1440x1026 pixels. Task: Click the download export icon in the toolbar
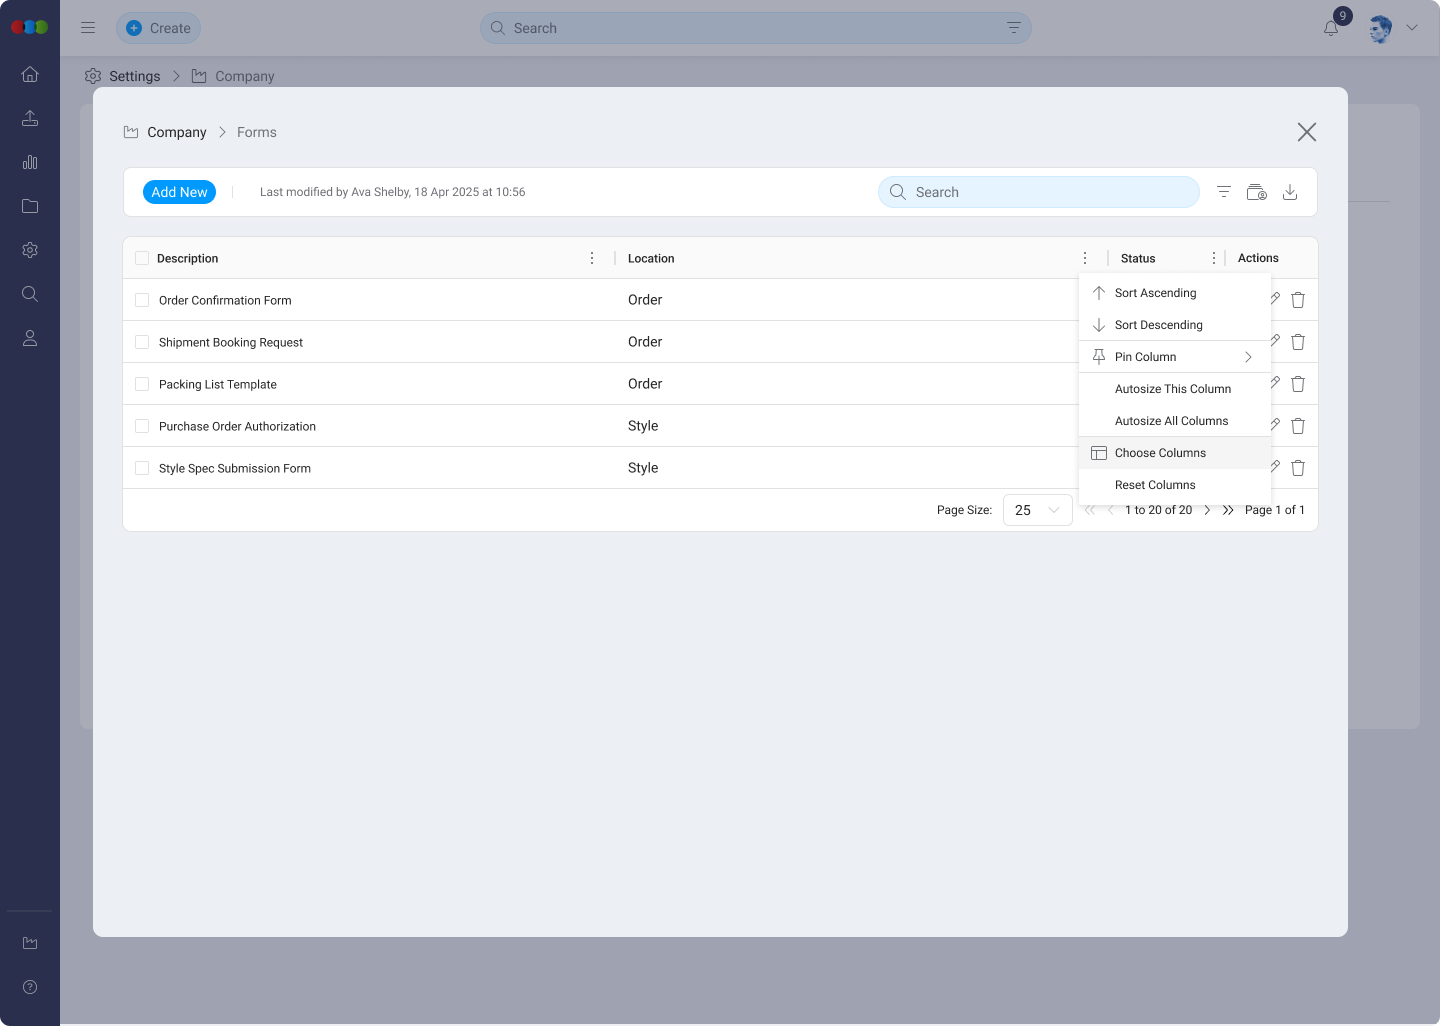[1290, 191]
